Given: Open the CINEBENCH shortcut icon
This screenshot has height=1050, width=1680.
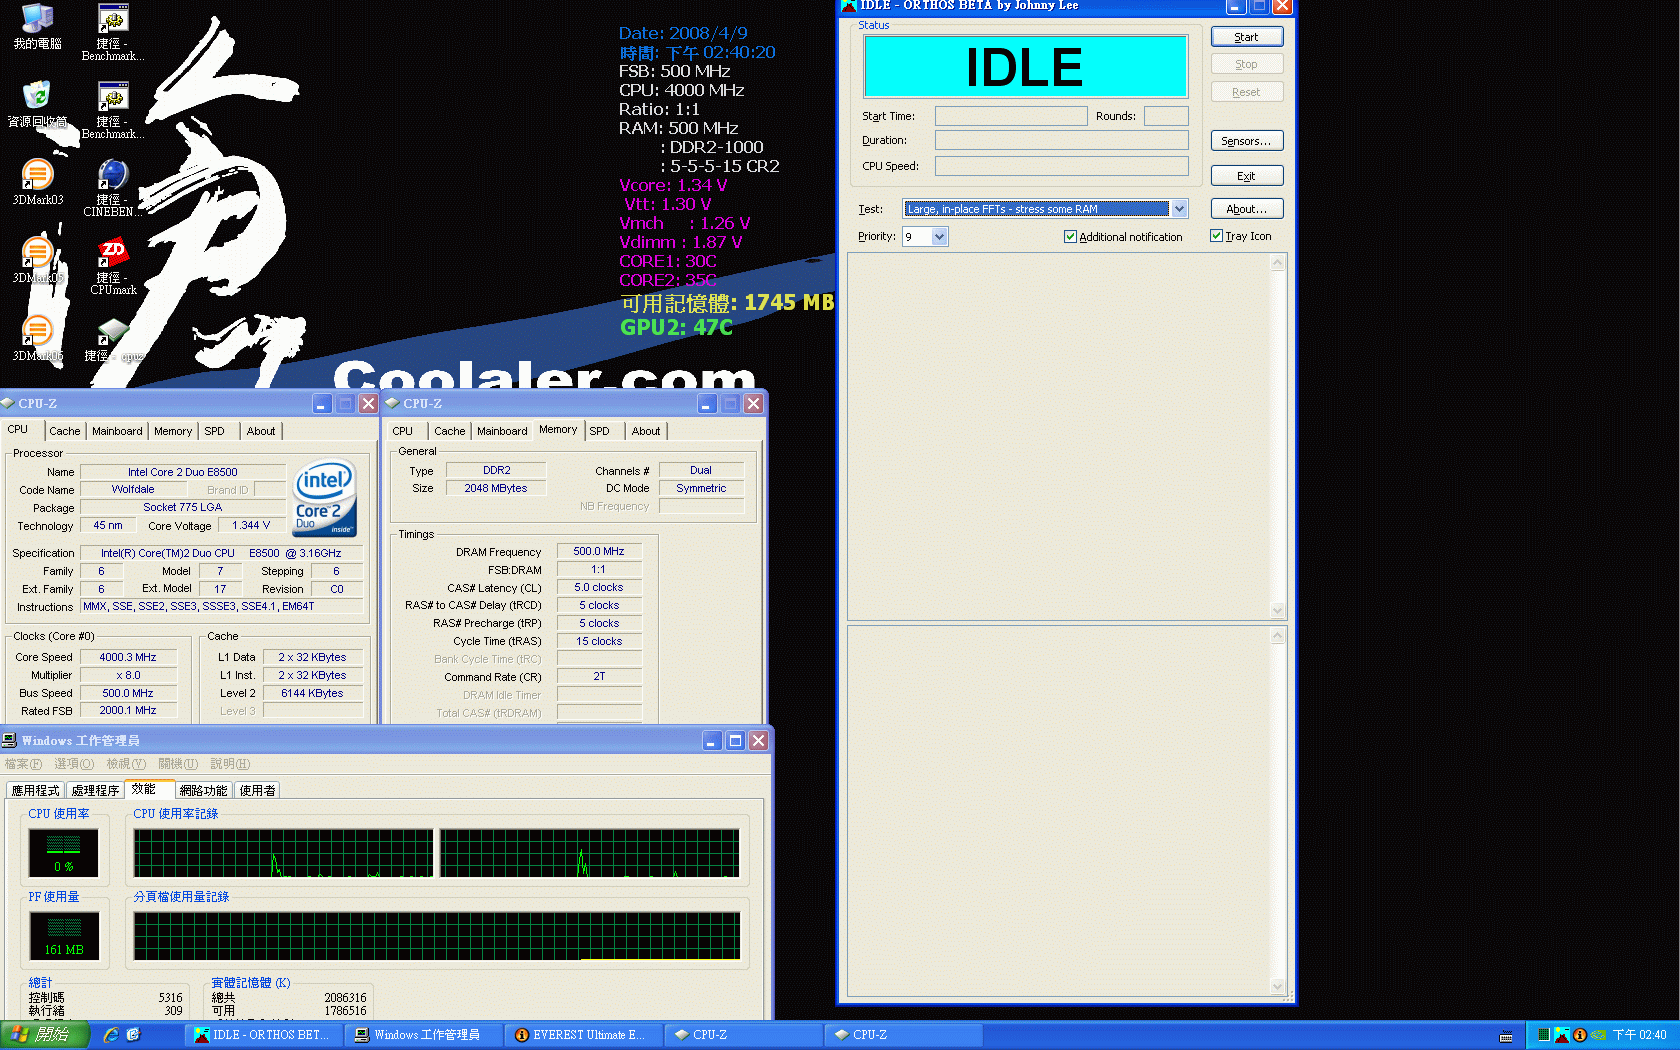Looking at the screenshot, I should click(113, 187).
